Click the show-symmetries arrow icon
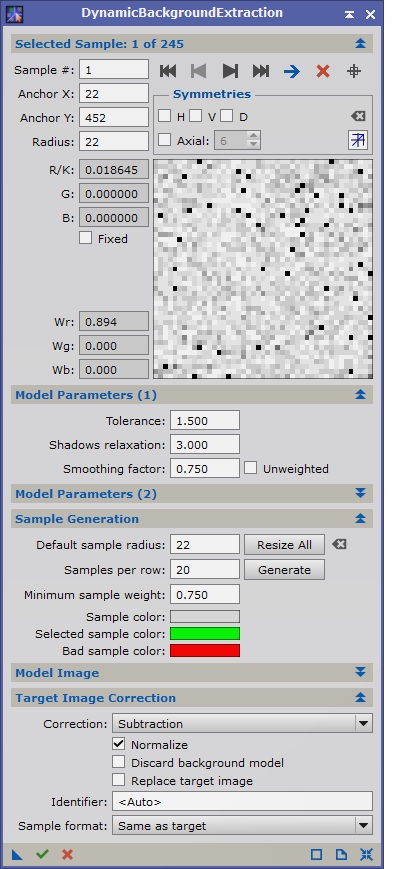410x869 pixels. pyautogui.click(x=358, y=140)
